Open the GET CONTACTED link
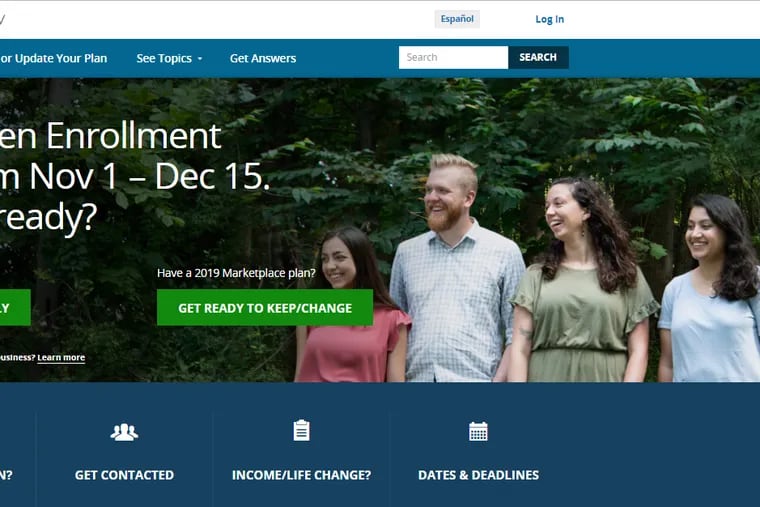Screen dimensions: 760x507 point(124,475)
